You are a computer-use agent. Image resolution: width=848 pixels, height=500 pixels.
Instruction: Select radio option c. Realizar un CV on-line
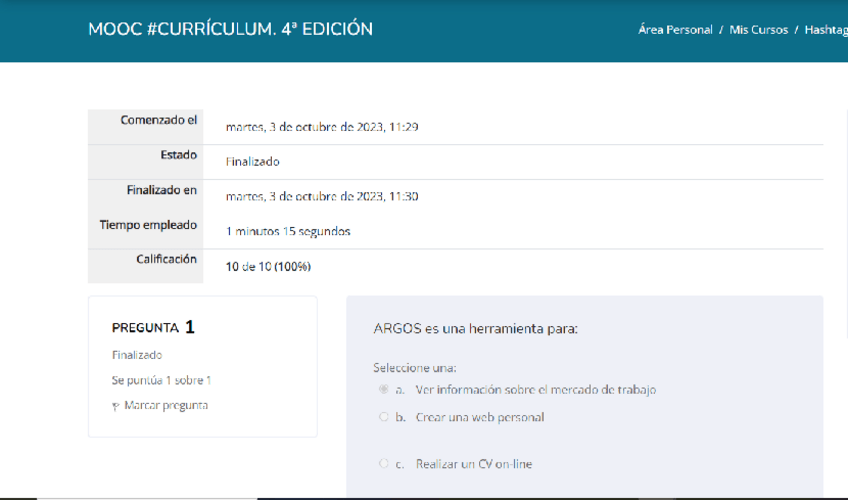coord(383,463)
